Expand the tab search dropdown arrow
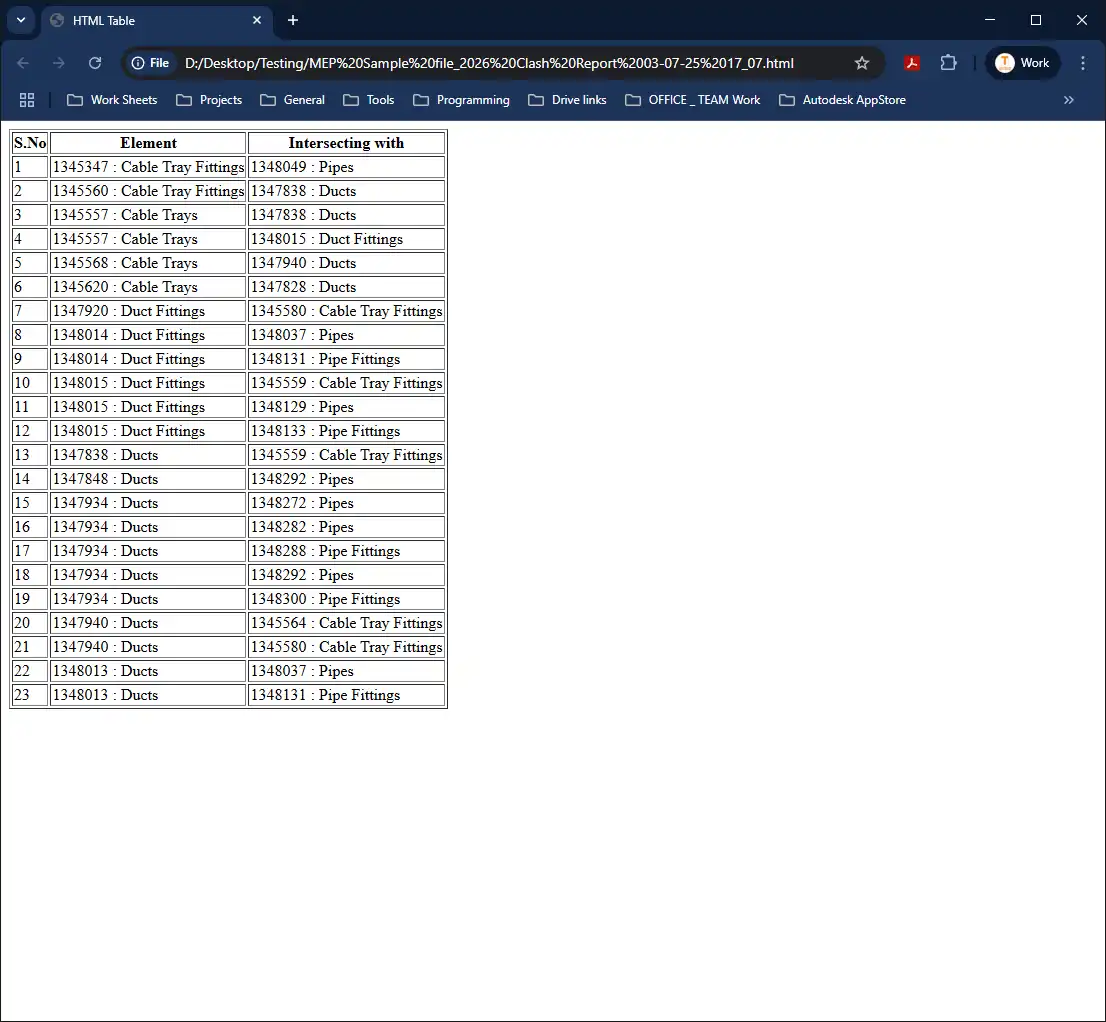 pos(21,20)
